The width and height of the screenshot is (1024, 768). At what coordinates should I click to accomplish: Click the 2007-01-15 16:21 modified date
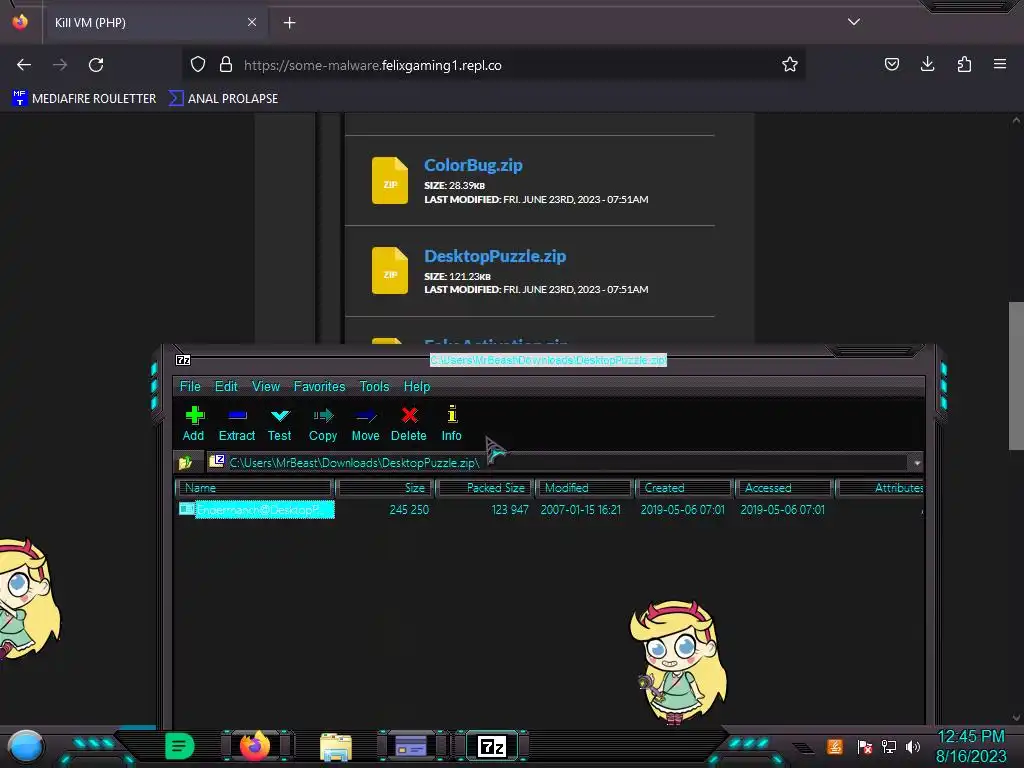coord(581,509)
